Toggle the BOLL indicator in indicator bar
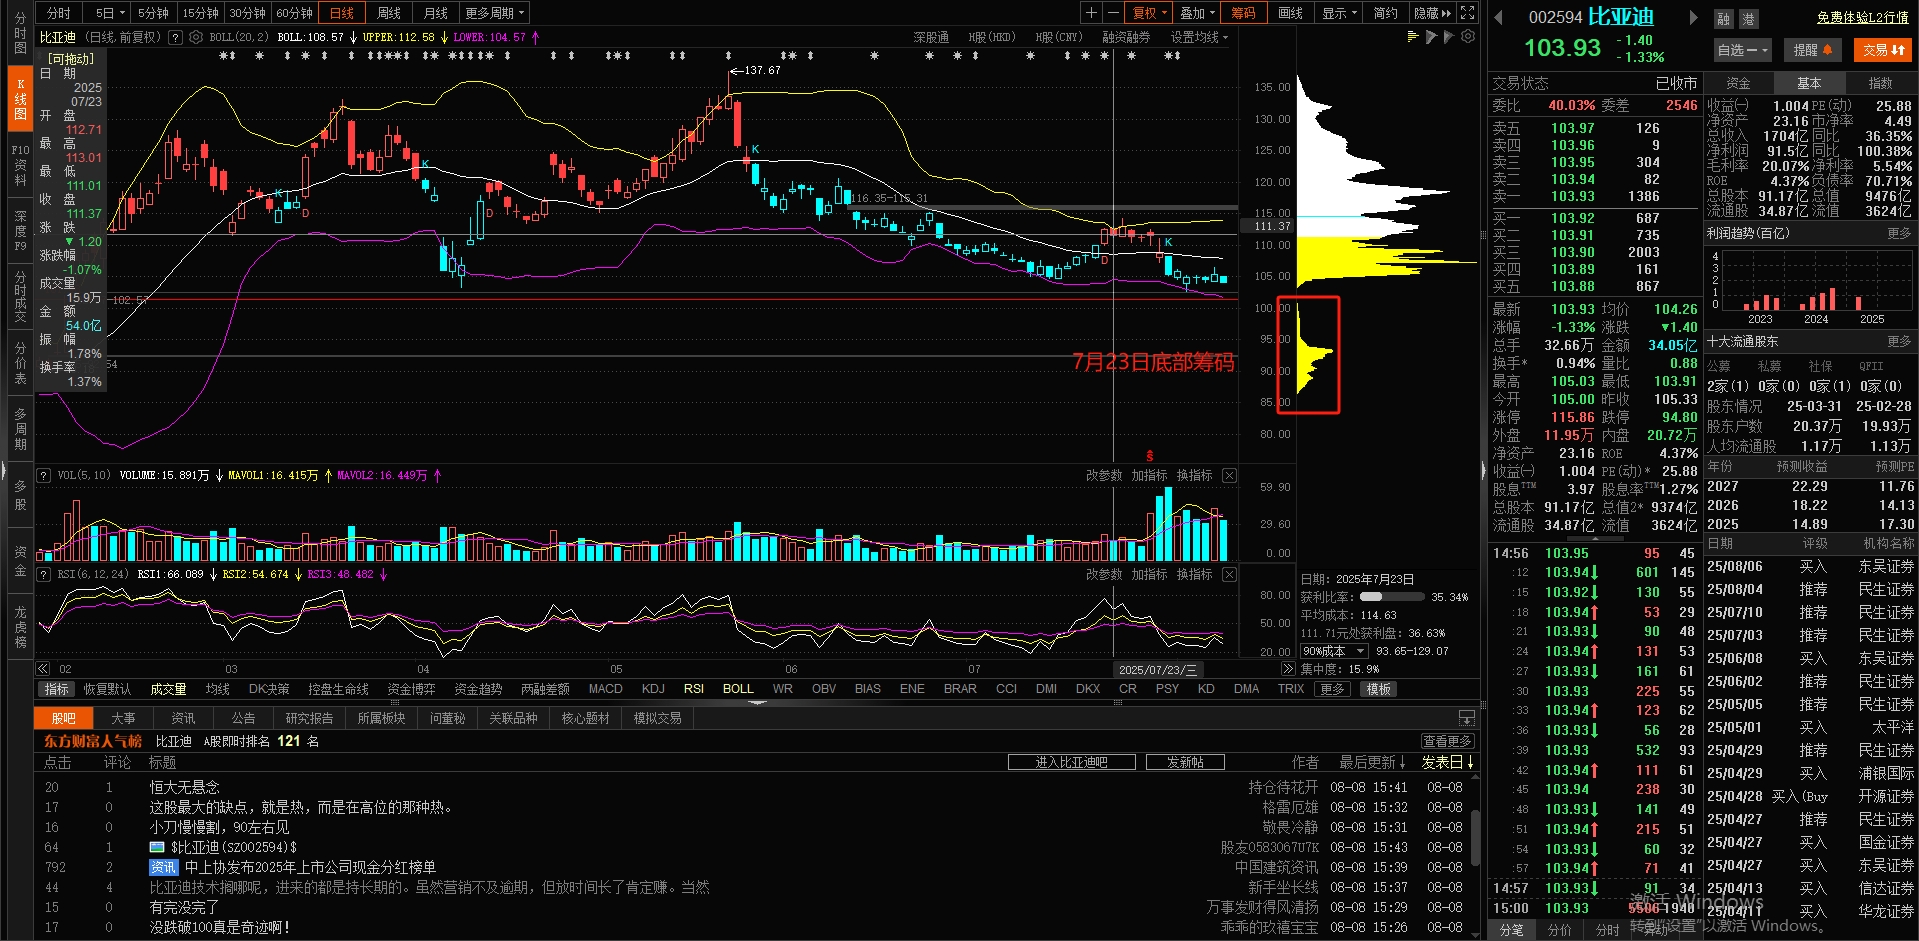This screenshot has width=1919, height=941. click(x=738, y=689)
